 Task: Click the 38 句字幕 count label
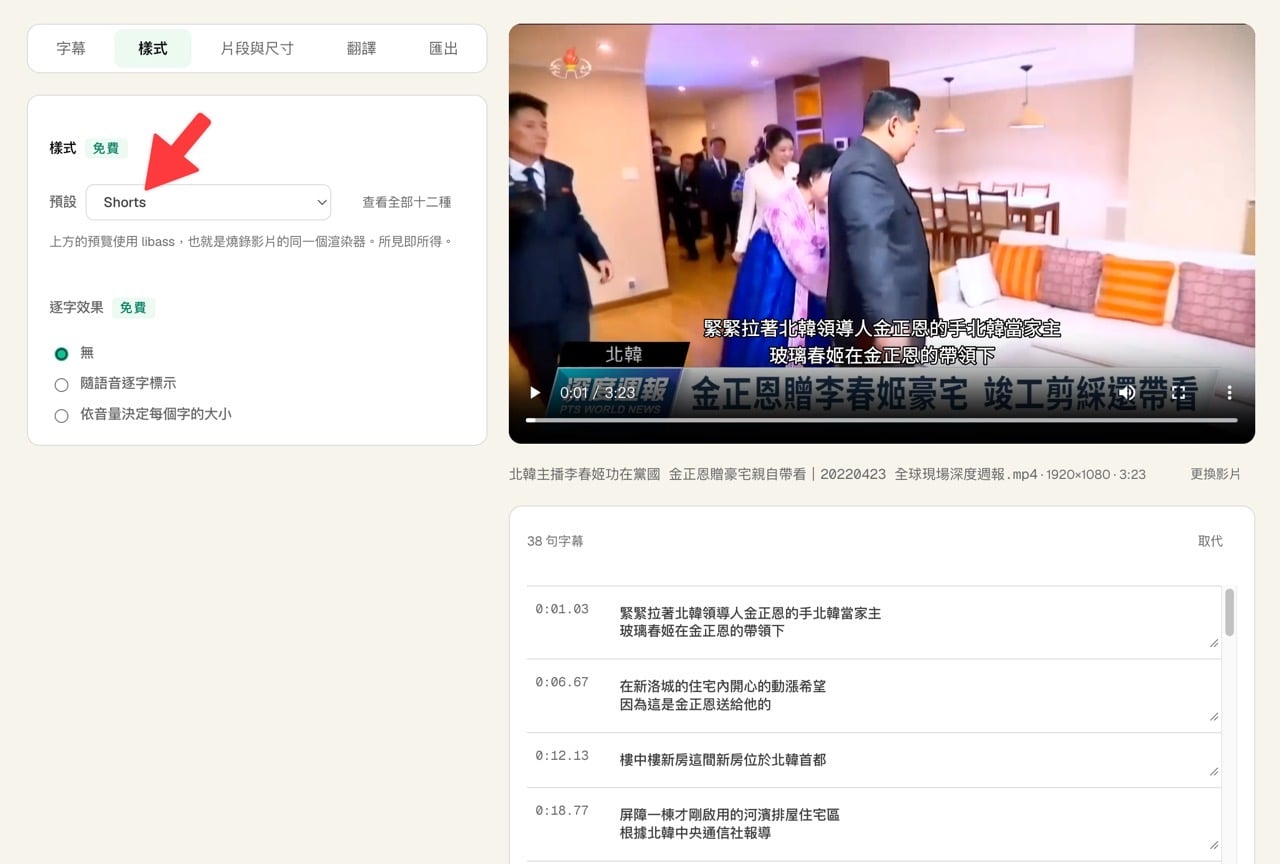click(555, 541)
